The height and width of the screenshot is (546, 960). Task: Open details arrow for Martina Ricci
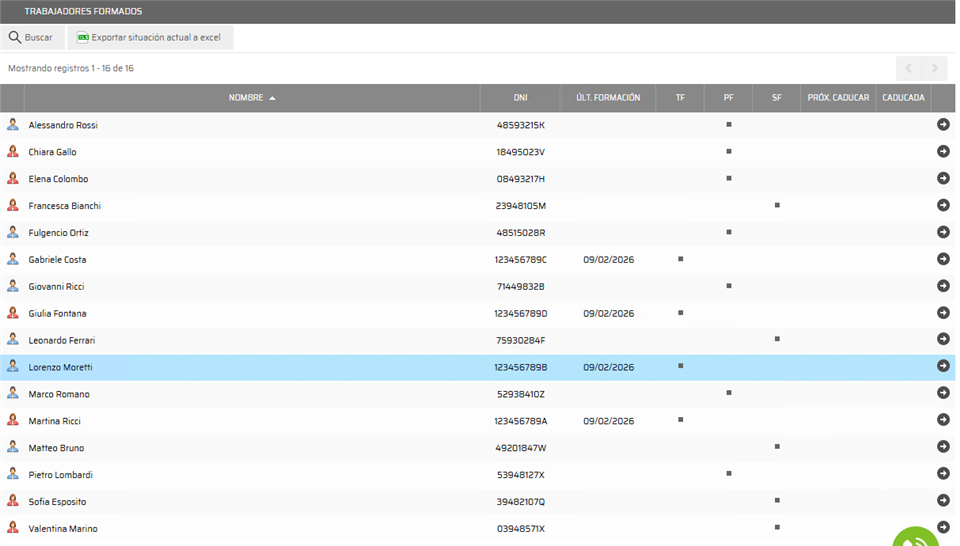point(943,419)
